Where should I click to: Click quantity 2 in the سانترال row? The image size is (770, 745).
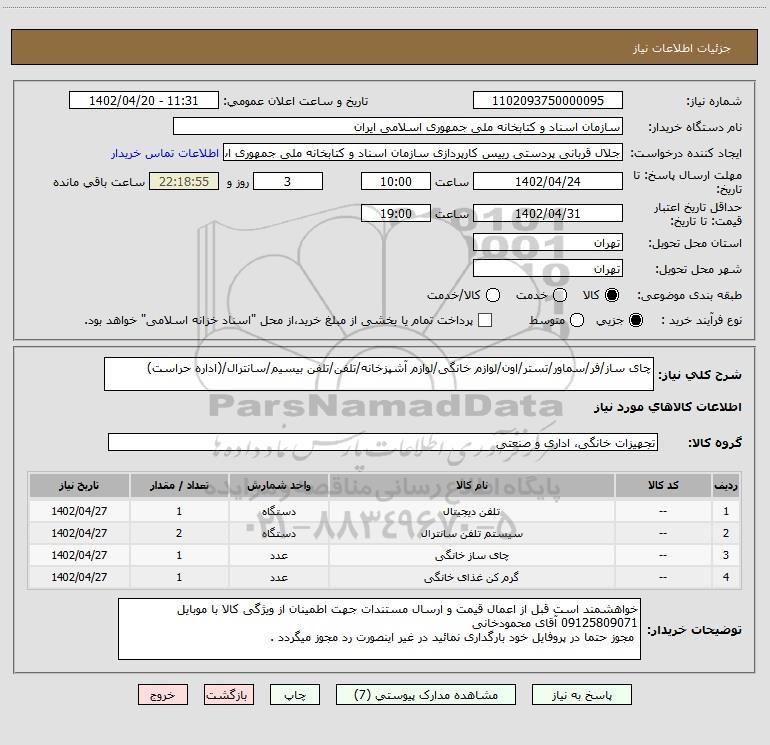pyautogui.click(x=179, y=533)
